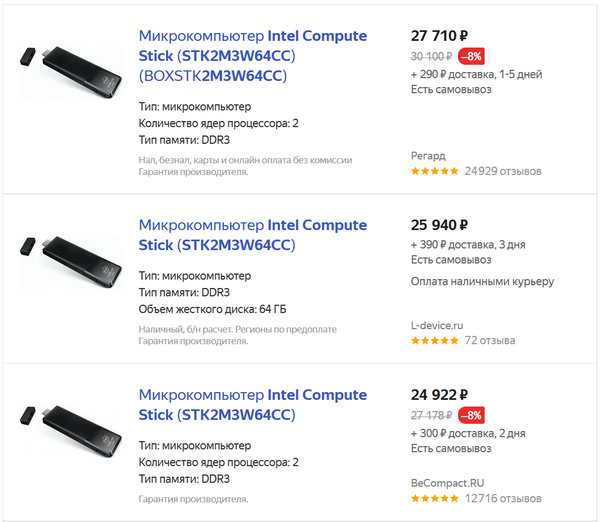Viewport: 600px width, 522px height.
Task: Click the star rating beside 12716 отзывов
Action: [x=435, y=498]
